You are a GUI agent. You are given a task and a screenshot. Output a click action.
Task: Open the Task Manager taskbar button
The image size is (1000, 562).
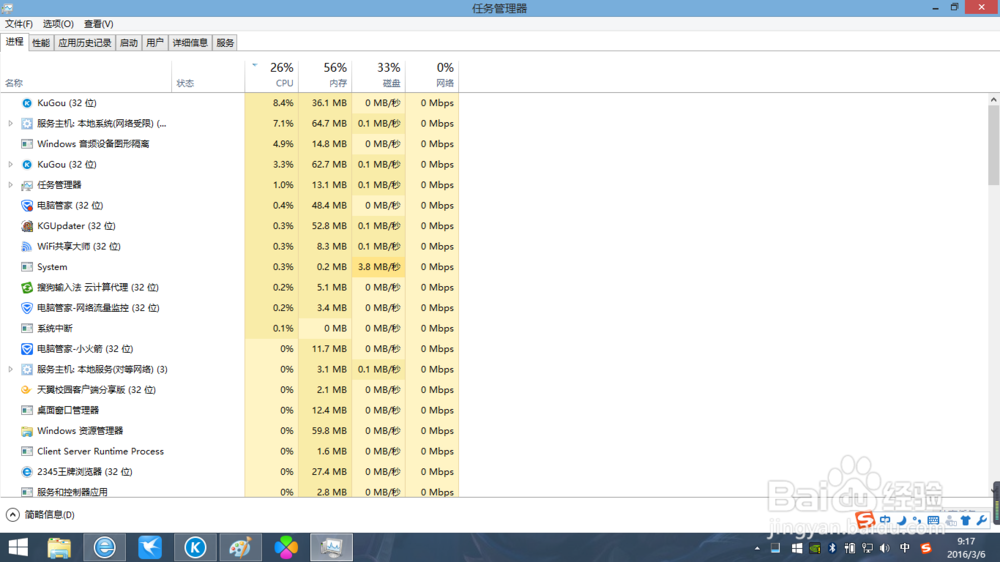[x=331, y=547]
